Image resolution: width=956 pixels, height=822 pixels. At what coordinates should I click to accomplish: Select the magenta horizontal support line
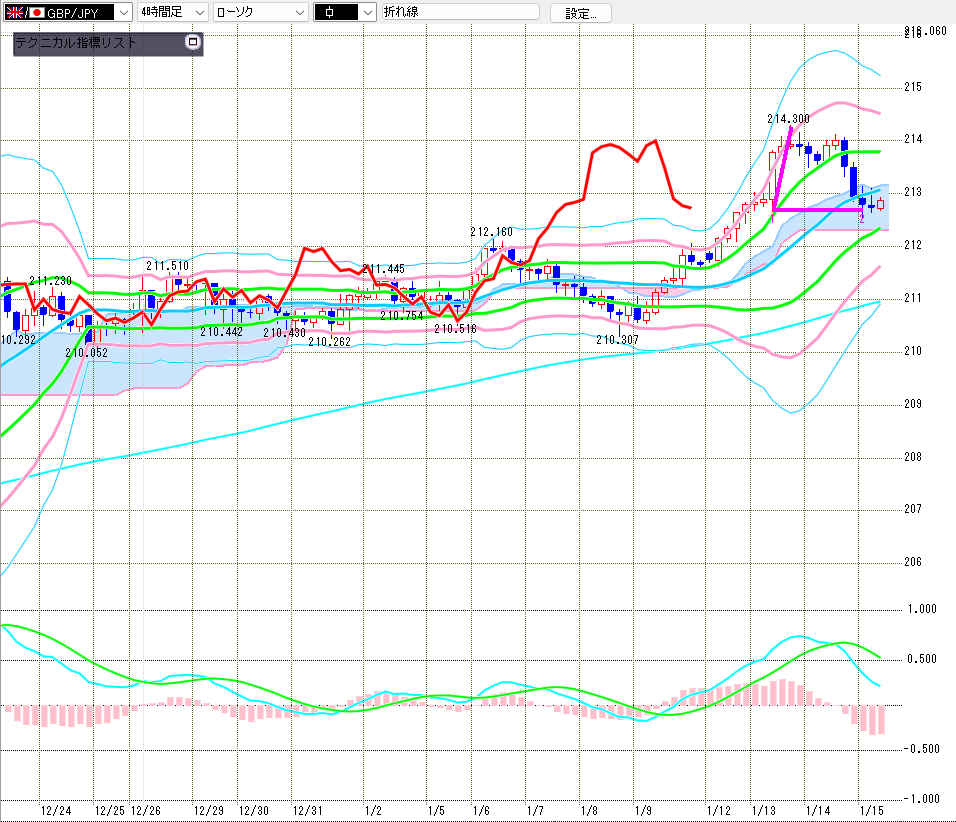(x=818, y=210)
